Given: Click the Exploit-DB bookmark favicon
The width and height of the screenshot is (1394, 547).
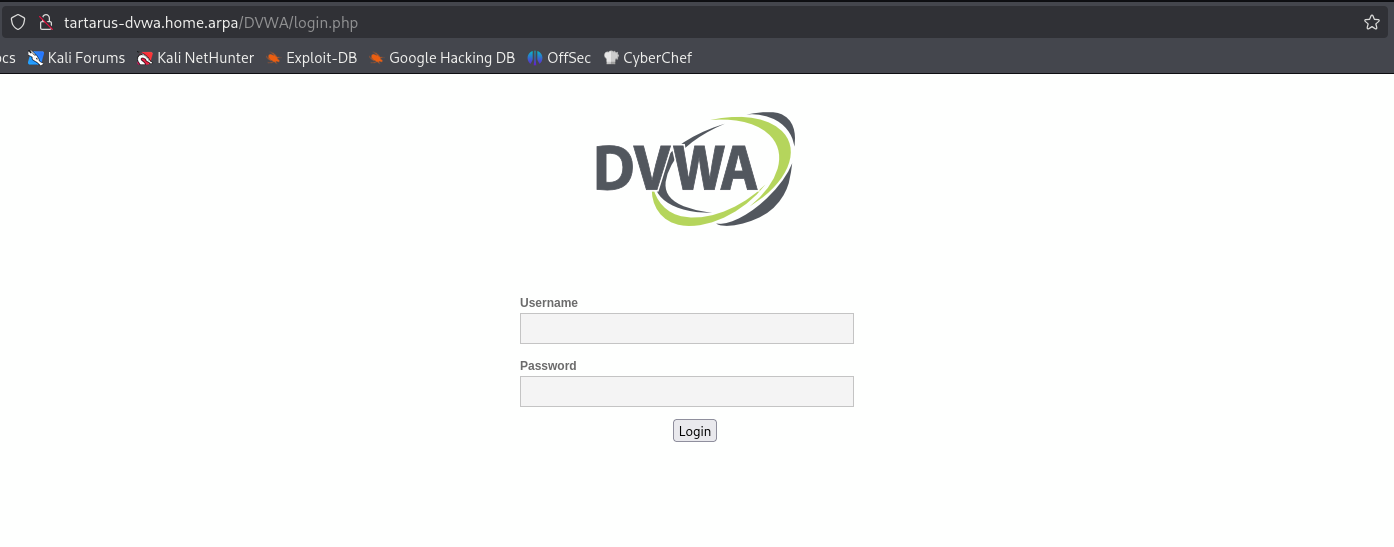Looking at the screenshot, I should [x=274, y=58].
